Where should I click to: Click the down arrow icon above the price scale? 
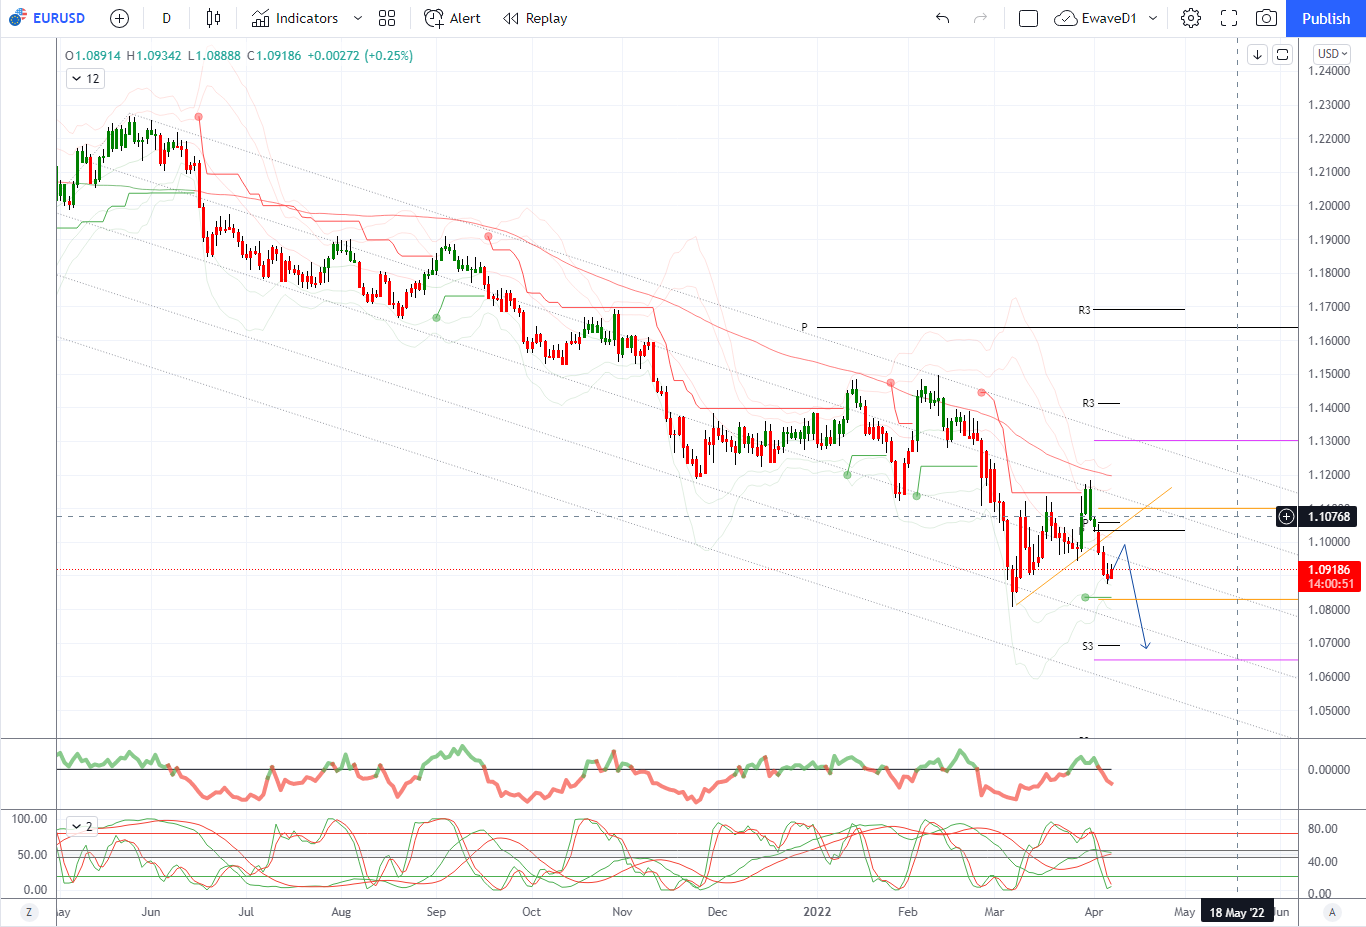[1257, 54]
